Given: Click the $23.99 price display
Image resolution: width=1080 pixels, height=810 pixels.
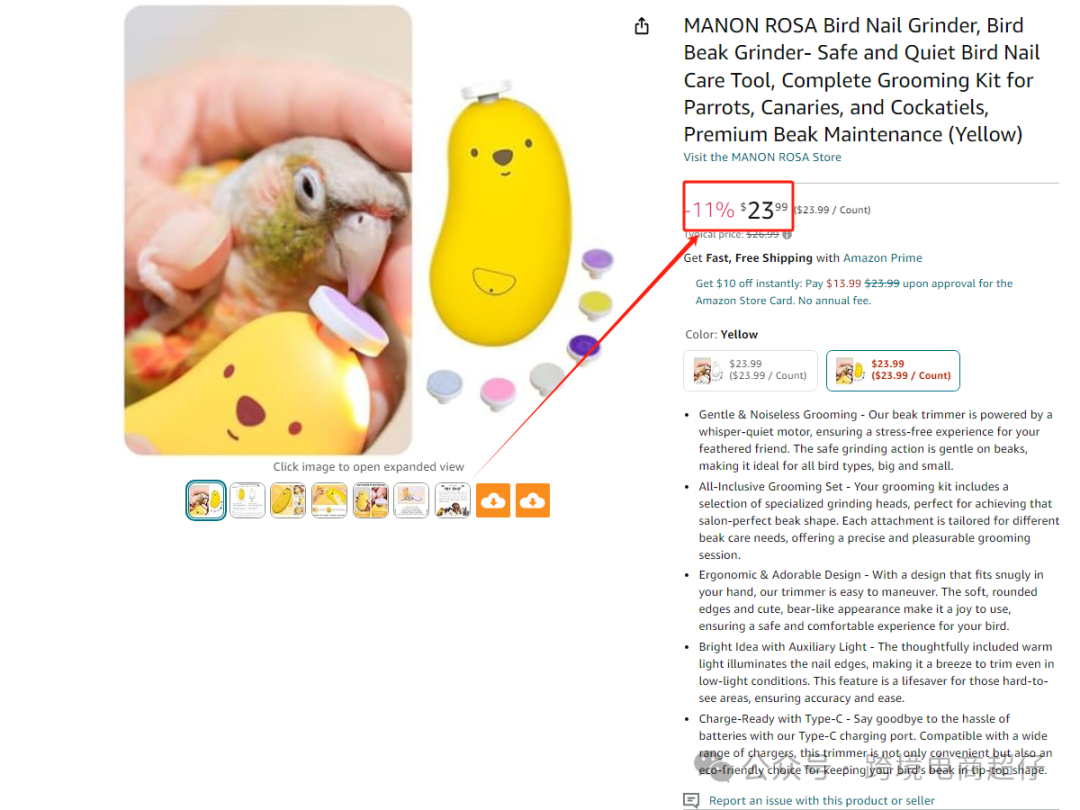Looking at the screenshot, I should coord(764,209).
